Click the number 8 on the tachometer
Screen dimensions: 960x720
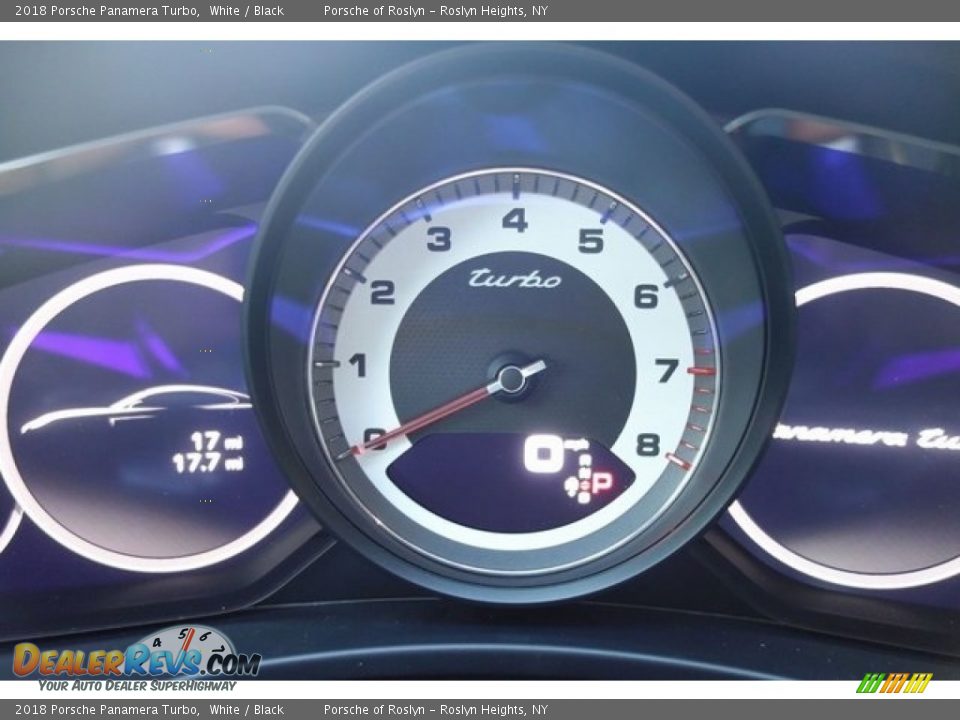pyautogui.click(x=648, y=445)
